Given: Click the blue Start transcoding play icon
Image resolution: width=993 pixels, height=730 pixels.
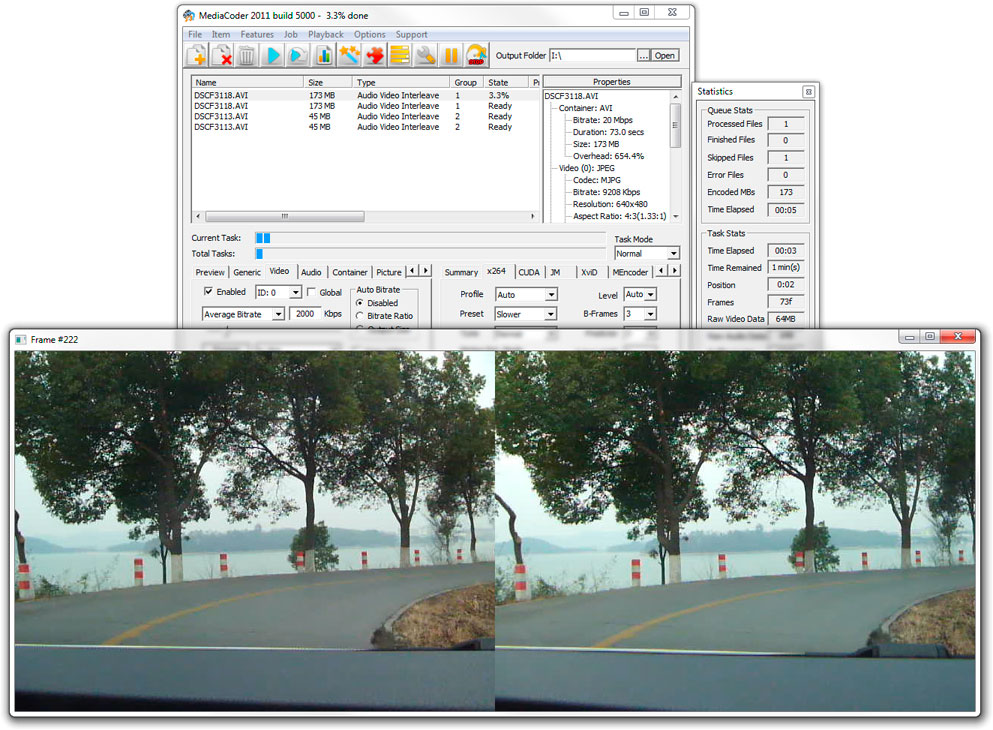Looking at the screenshot, I should click(x=273, y=56).
